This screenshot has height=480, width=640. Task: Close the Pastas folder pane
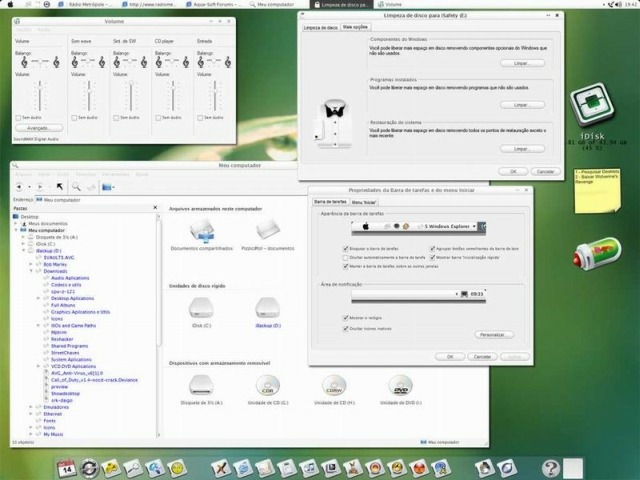155,208
